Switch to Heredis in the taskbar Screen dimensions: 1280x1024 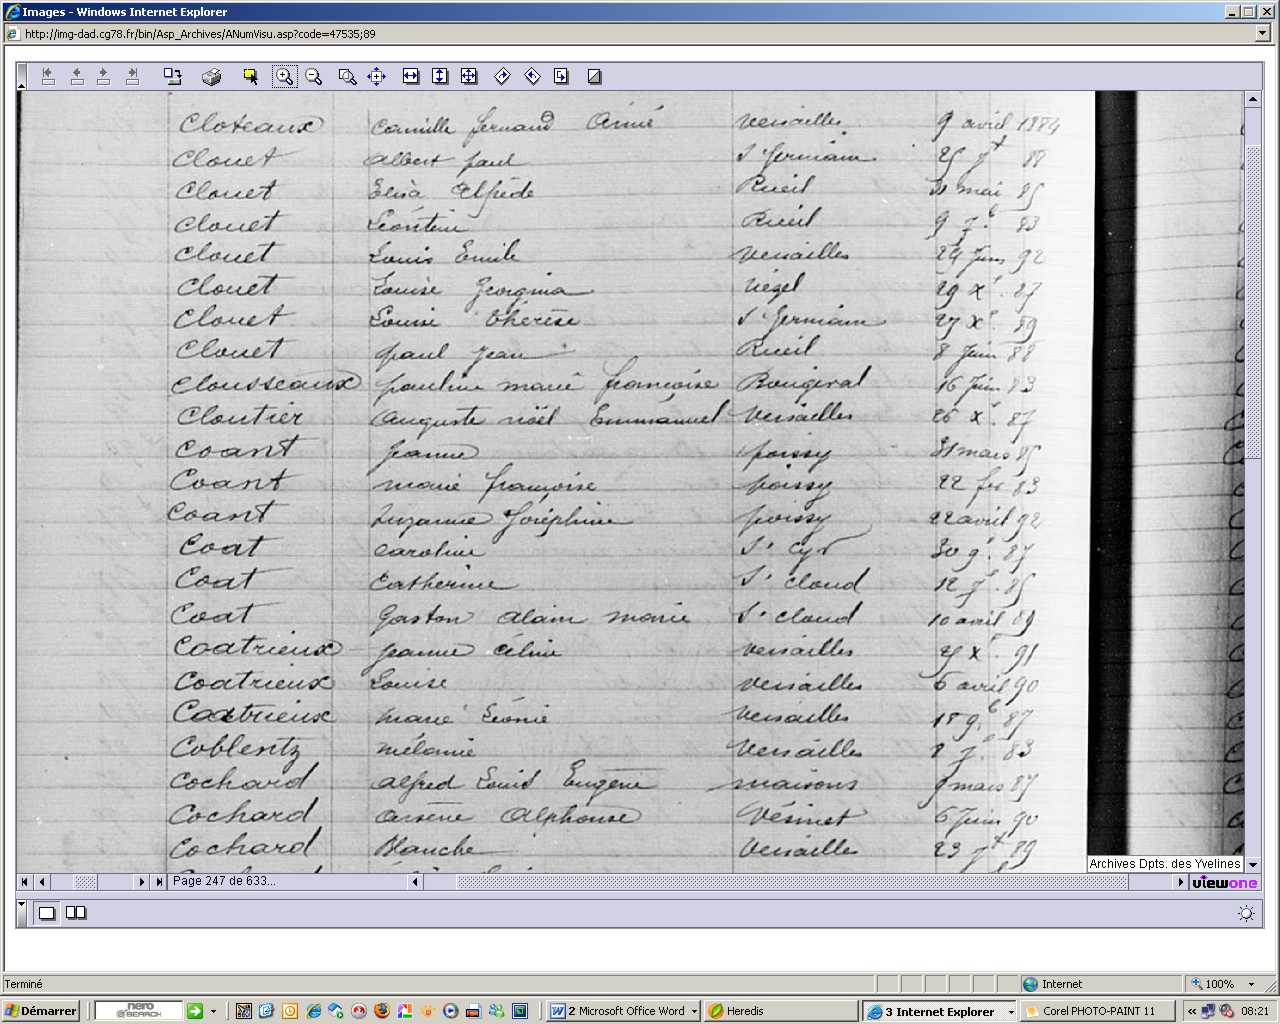click(778, 1011)
